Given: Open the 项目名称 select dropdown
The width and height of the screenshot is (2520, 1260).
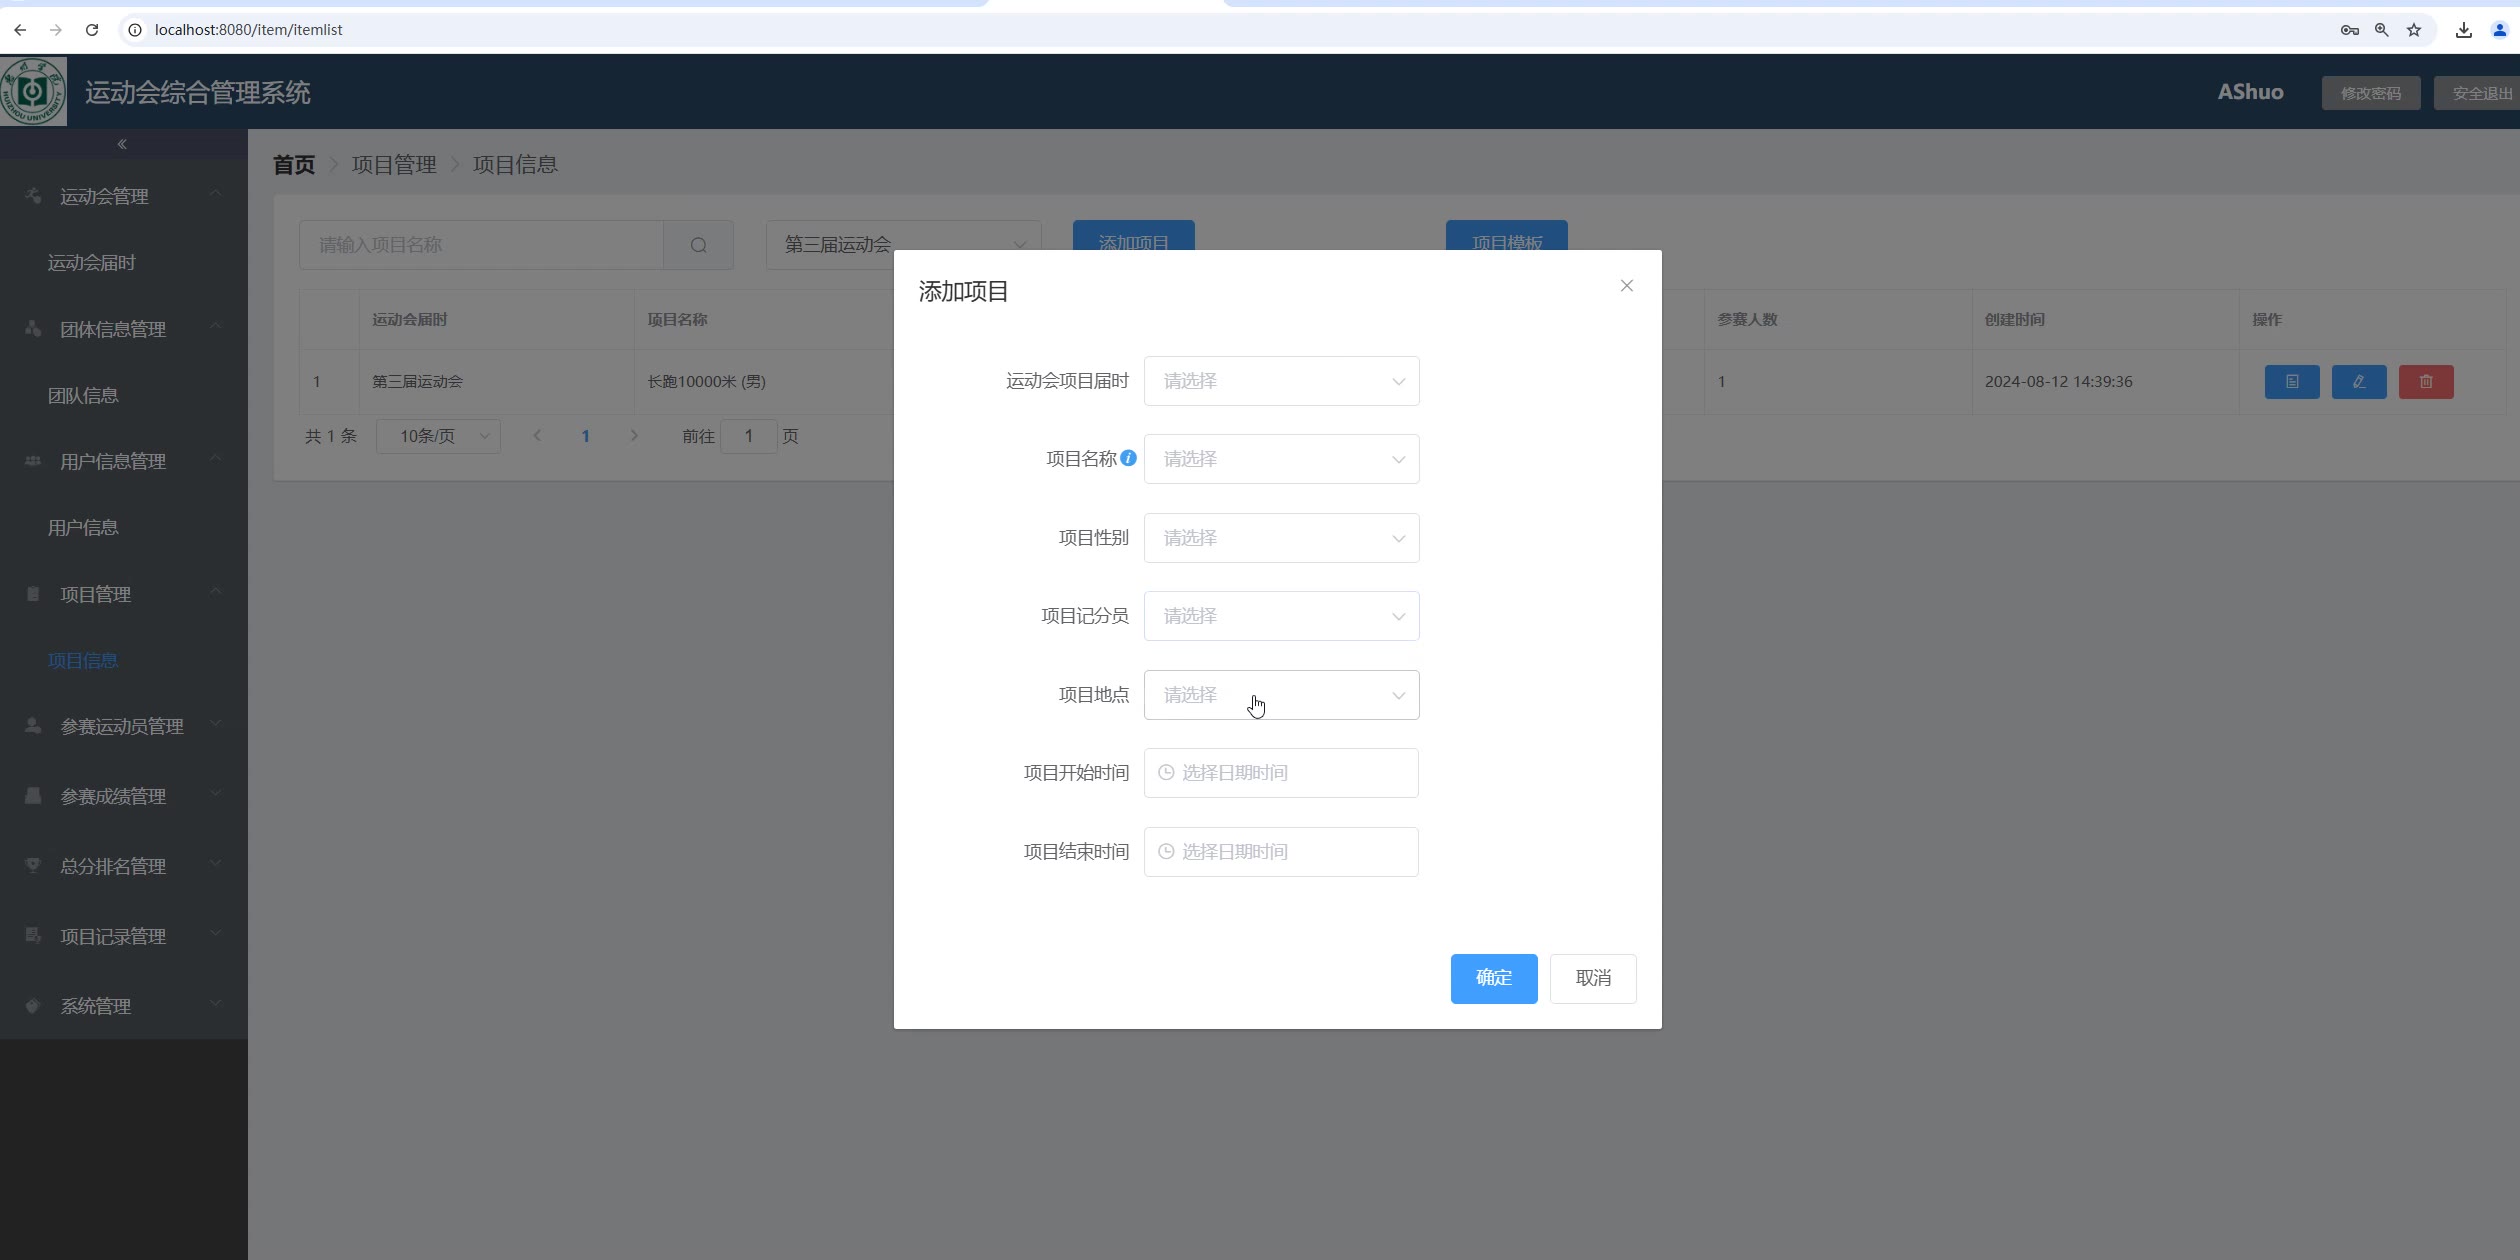Looking at the screenshot, I should (x=1281, y=459).
